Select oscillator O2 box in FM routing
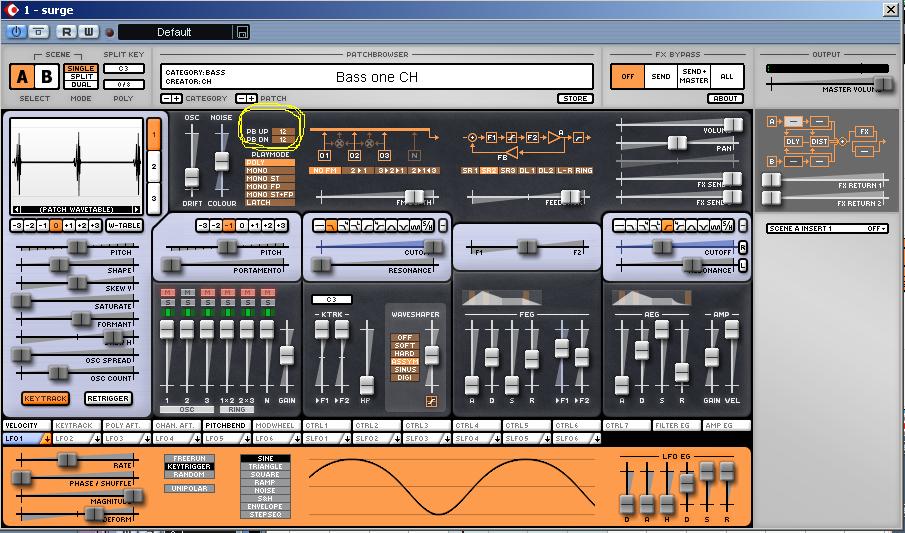This screenshot has width=905, height=533. click(x=354, y=155)
